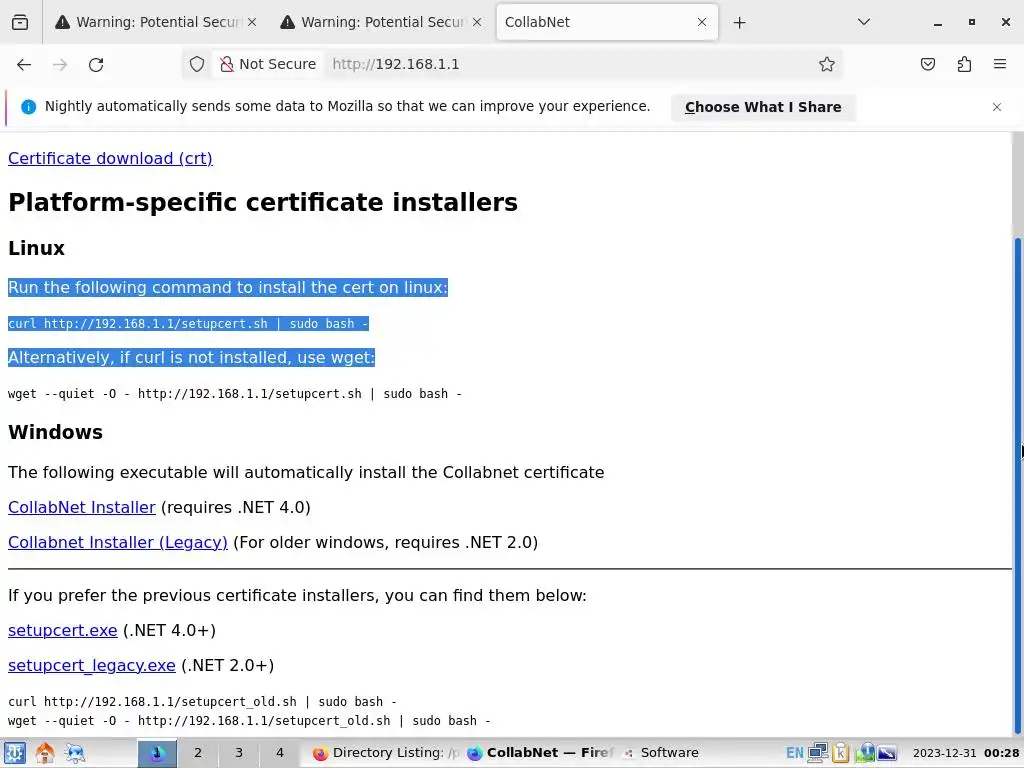Viewport: 1024px width, 768px height.
Task: Click the wget setupcert_old.sh command line
Action: coord(249,721)
